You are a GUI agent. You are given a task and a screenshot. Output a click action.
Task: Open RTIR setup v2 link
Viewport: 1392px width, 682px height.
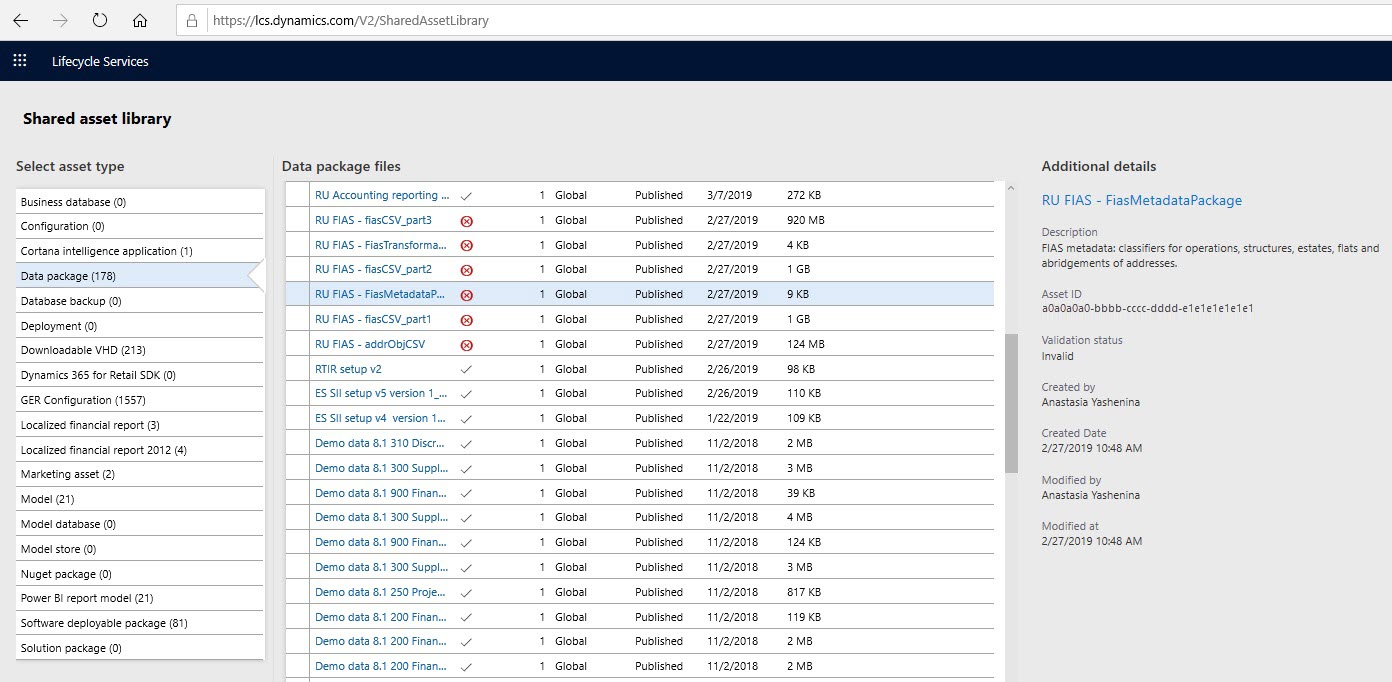tap(348, 369)
